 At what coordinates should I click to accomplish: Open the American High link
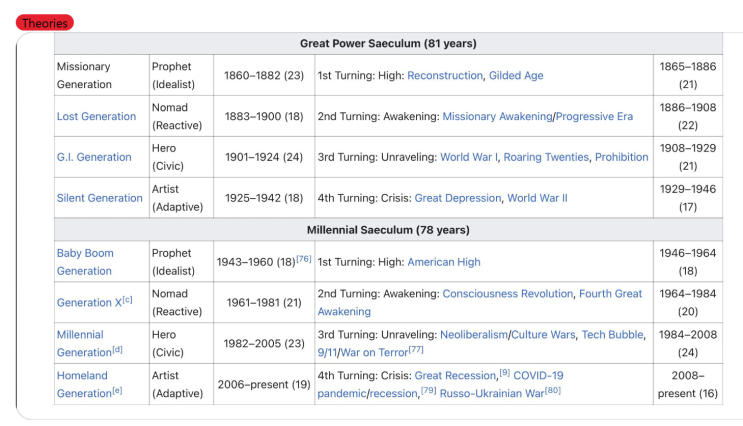[444, 262]
